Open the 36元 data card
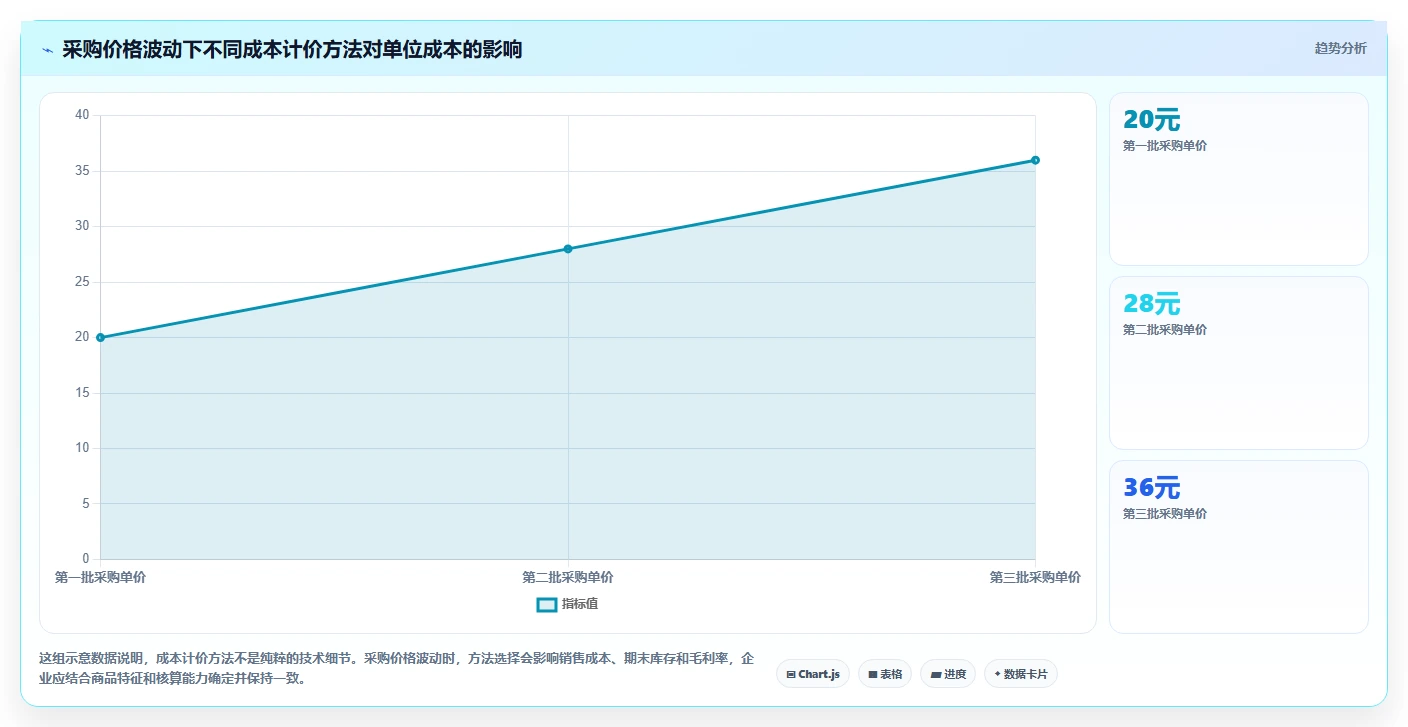 [1239, 547]
